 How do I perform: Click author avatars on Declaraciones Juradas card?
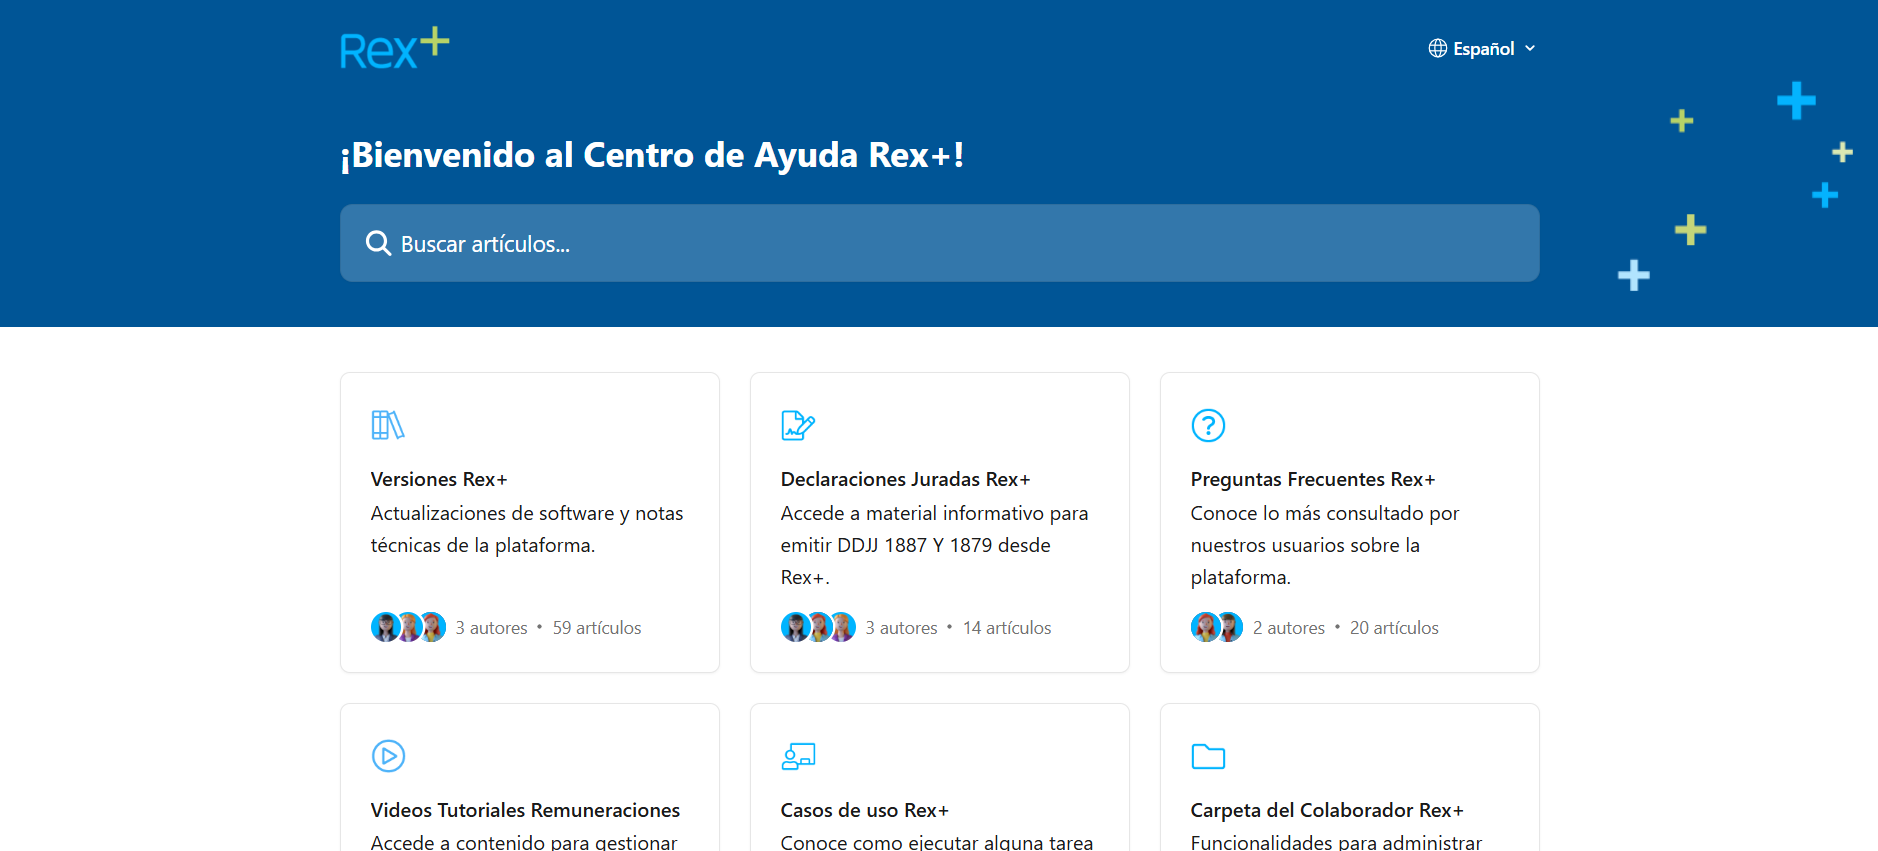[x=818, y=627]
